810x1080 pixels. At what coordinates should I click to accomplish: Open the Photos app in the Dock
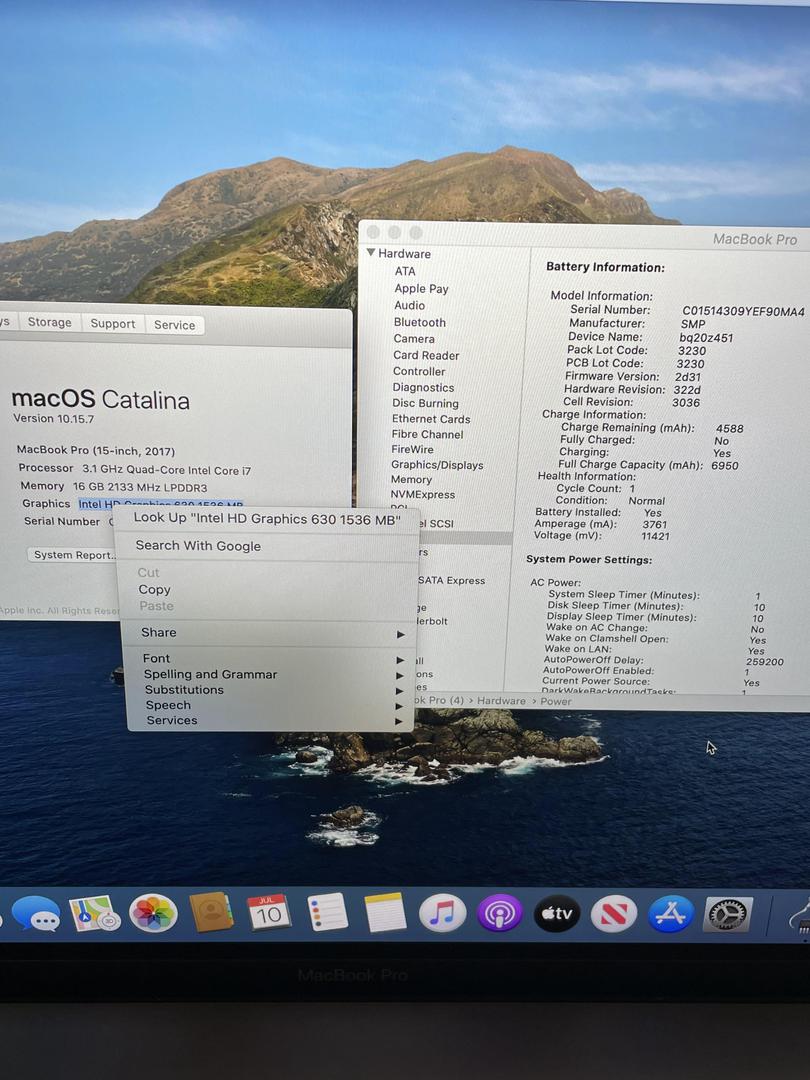(153, 913)
